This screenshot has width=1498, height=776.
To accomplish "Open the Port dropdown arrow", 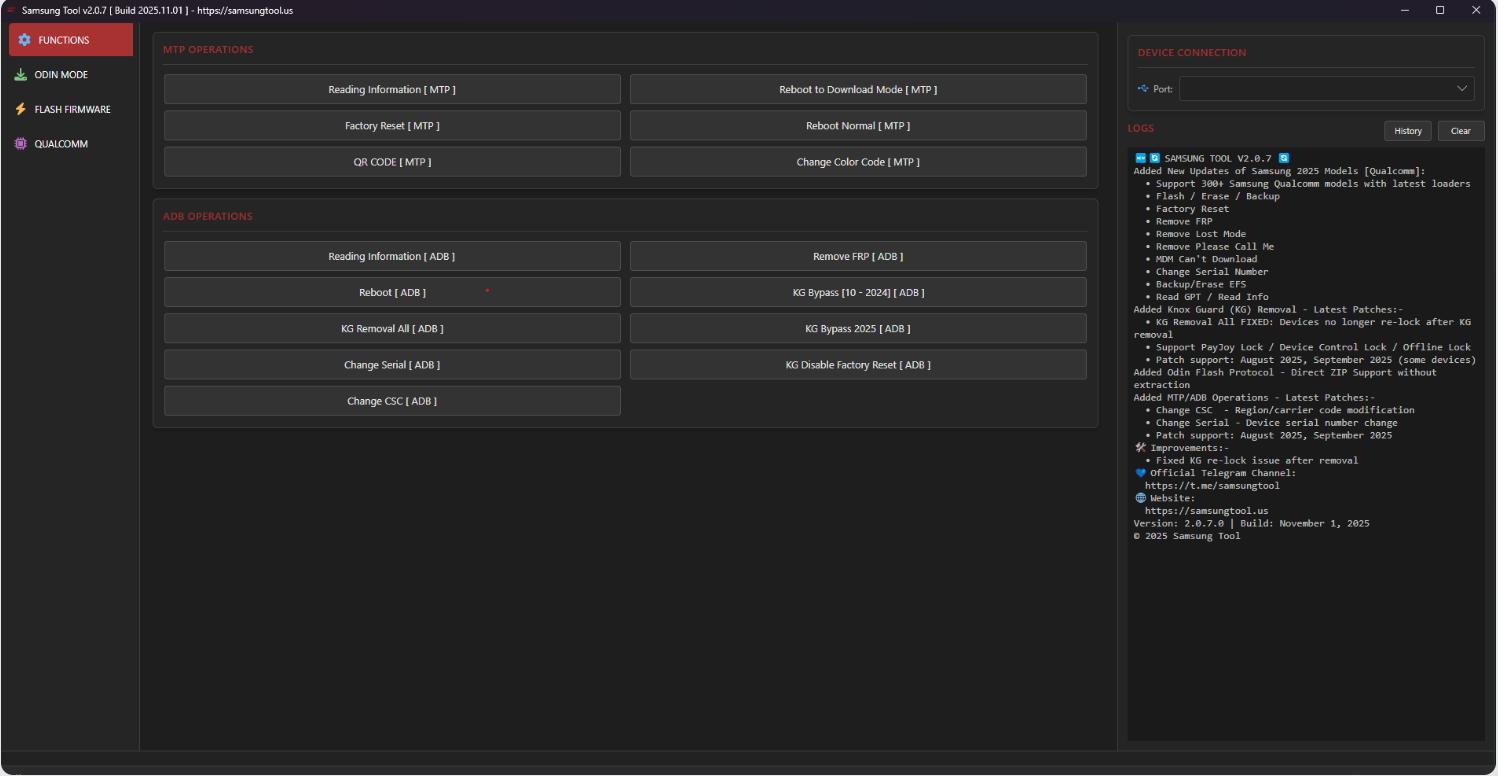I will click(x=1461, y=89).
